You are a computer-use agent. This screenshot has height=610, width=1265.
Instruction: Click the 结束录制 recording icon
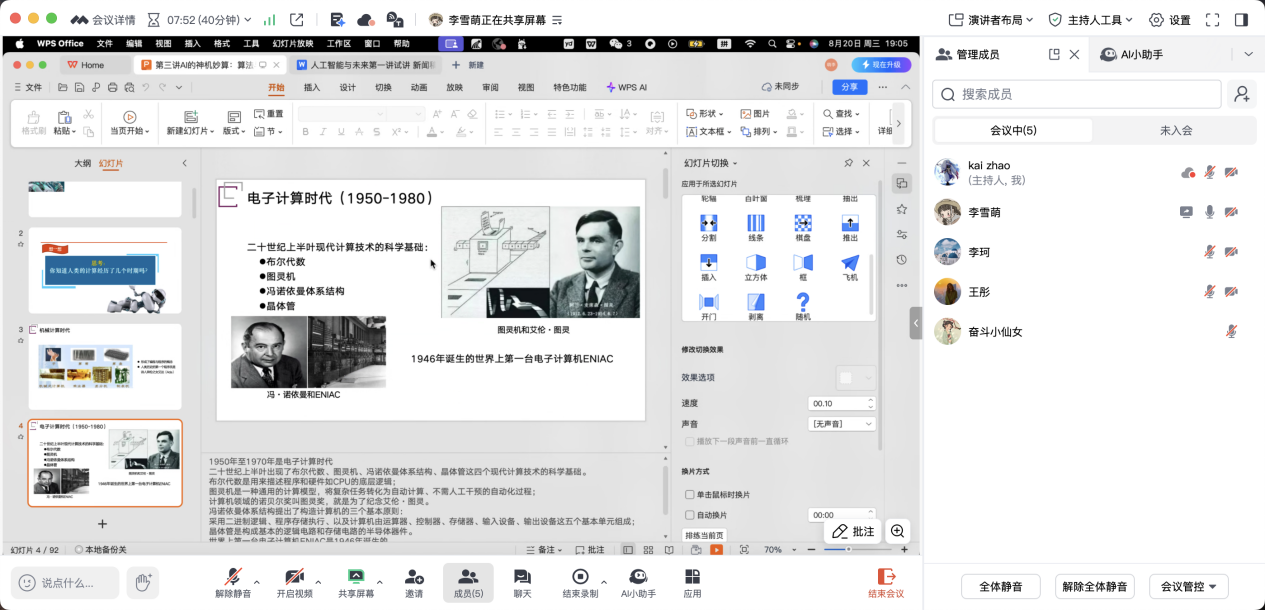coord(580,577)
